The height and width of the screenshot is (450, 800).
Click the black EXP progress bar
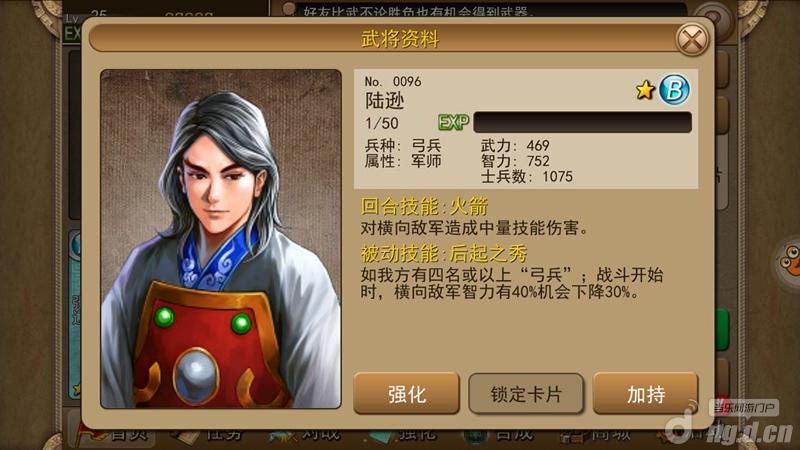[583, 122]
